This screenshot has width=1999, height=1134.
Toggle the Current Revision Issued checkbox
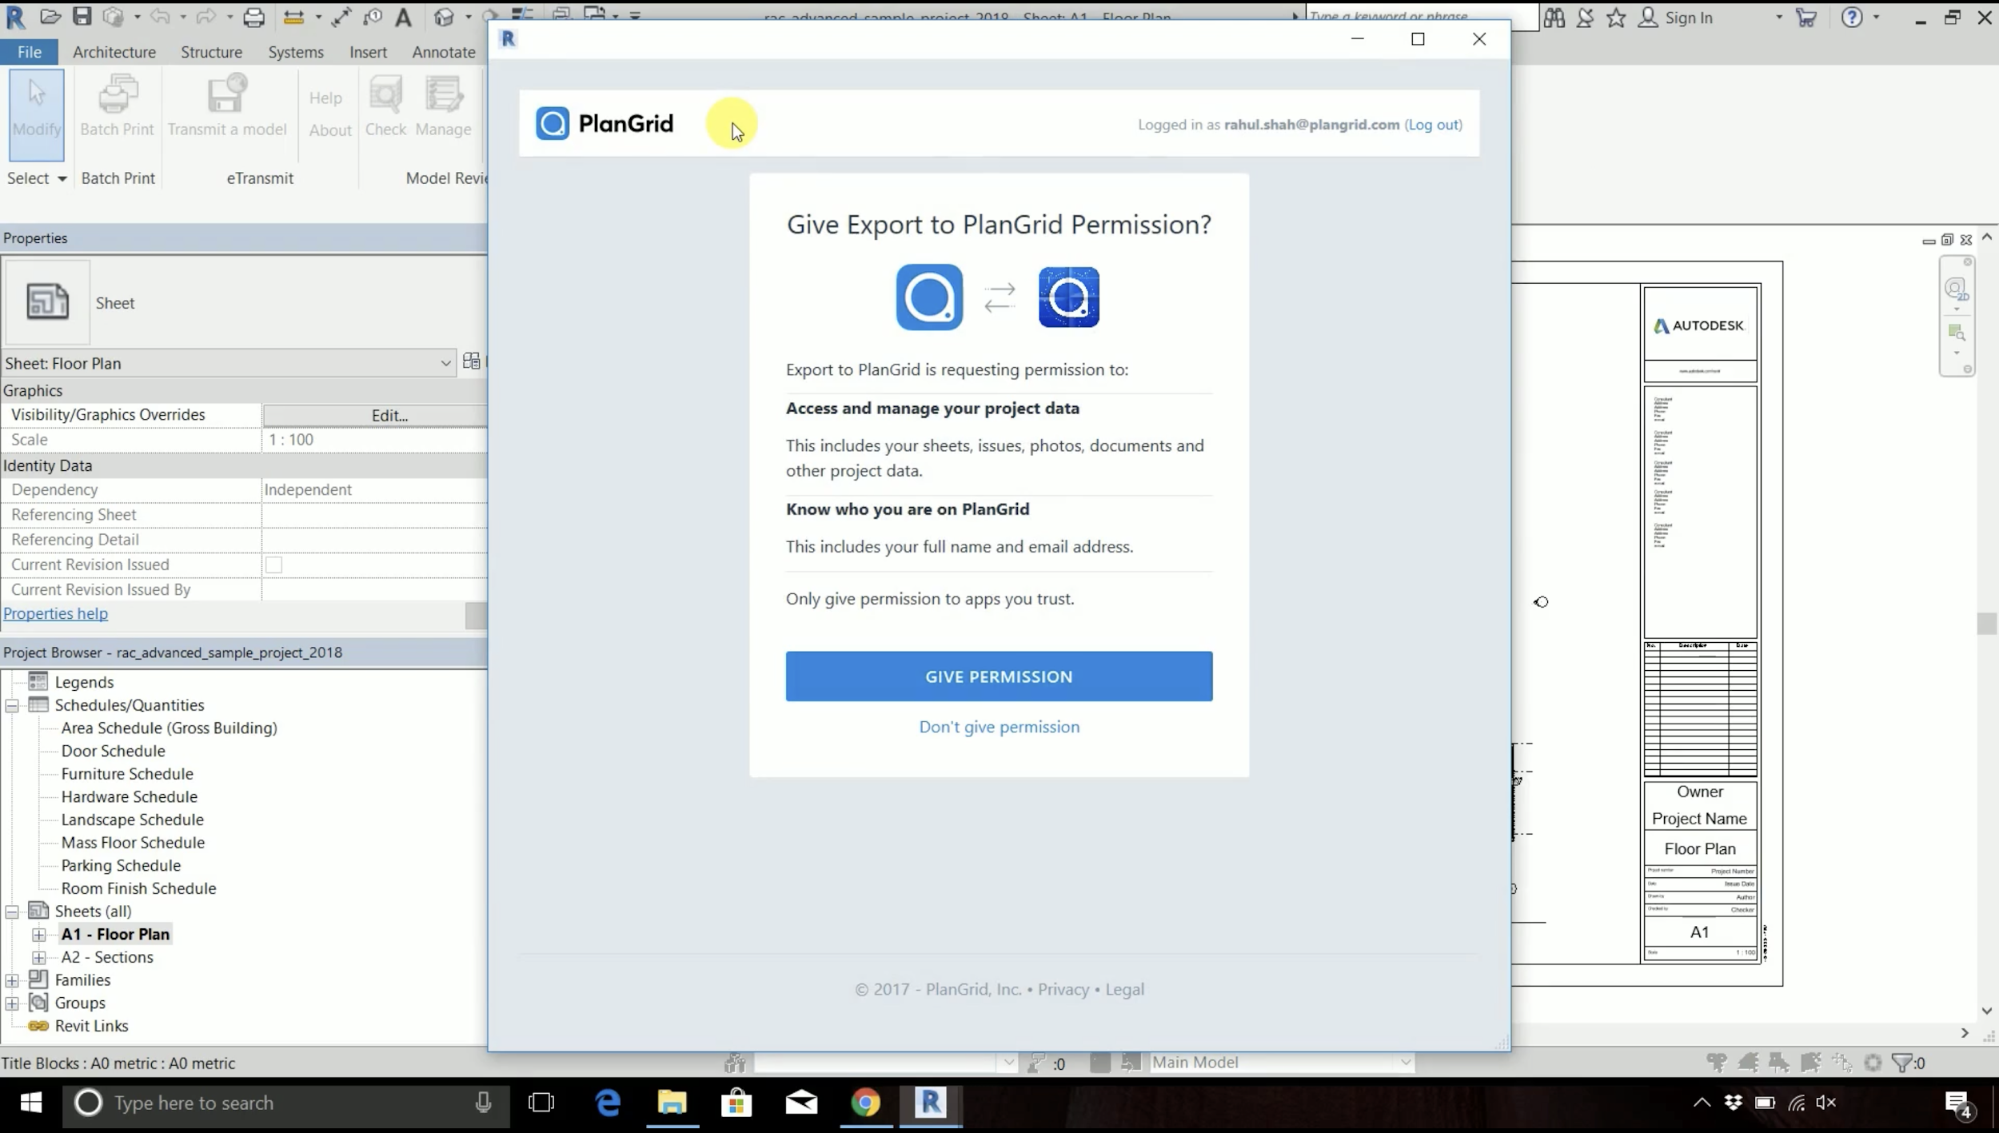[x=273, y=565]
